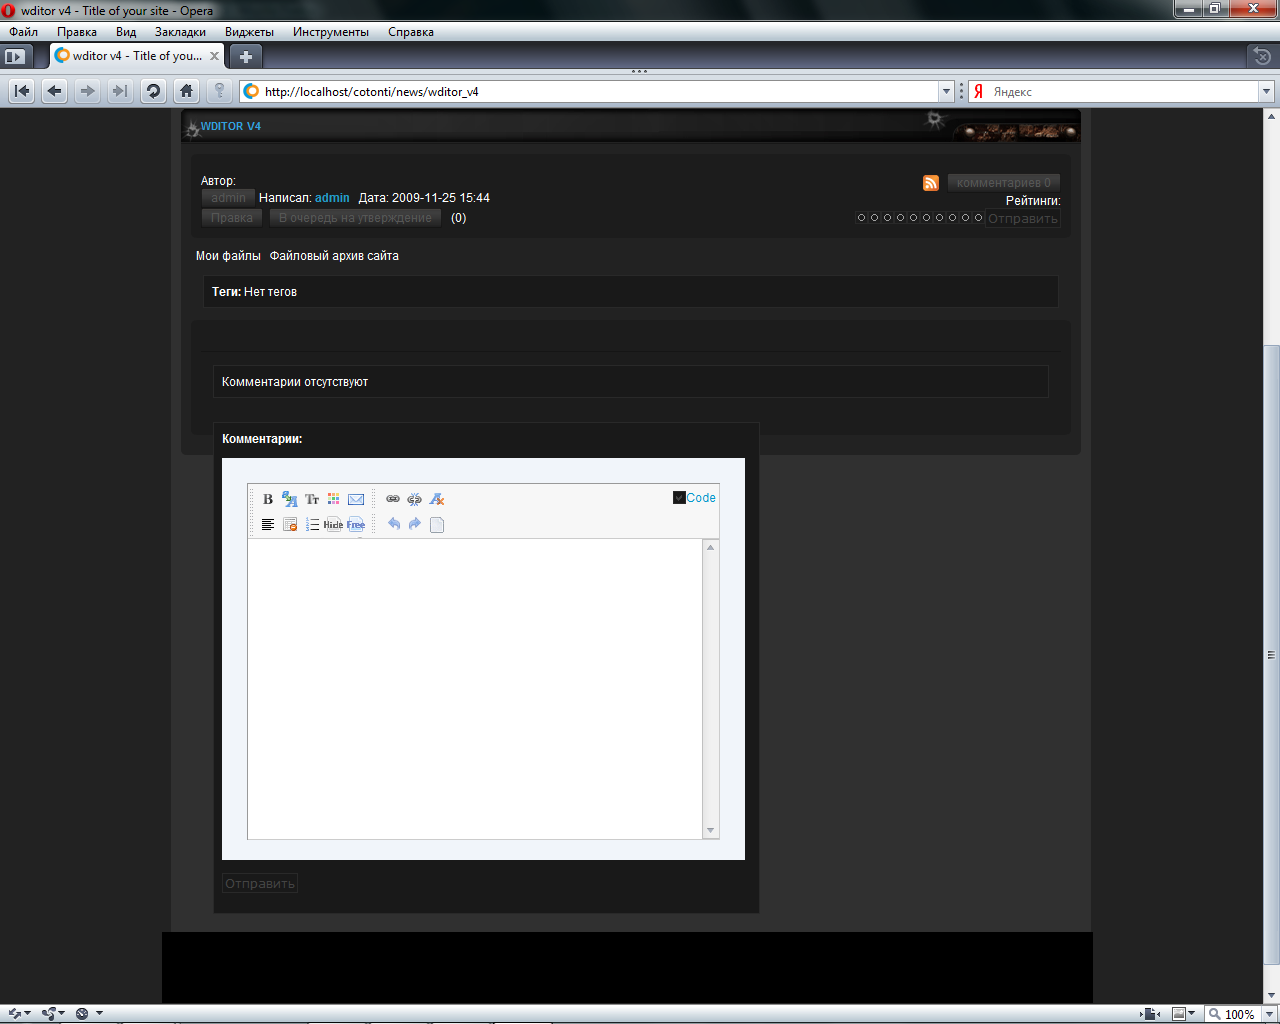Open the Яндекс search engine dropdown

[1266, 92]
